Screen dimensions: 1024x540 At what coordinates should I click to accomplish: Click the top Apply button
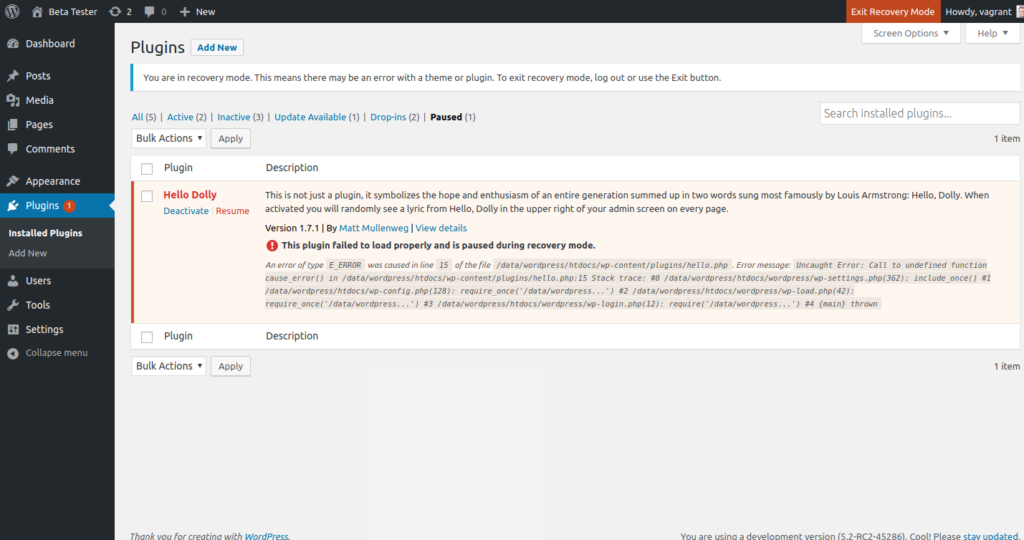(231, 138)
